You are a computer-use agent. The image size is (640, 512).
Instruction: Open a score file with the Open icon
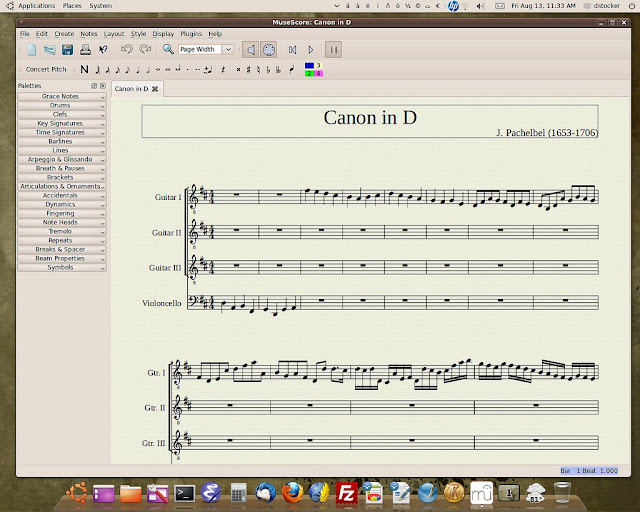click(49, 50)
